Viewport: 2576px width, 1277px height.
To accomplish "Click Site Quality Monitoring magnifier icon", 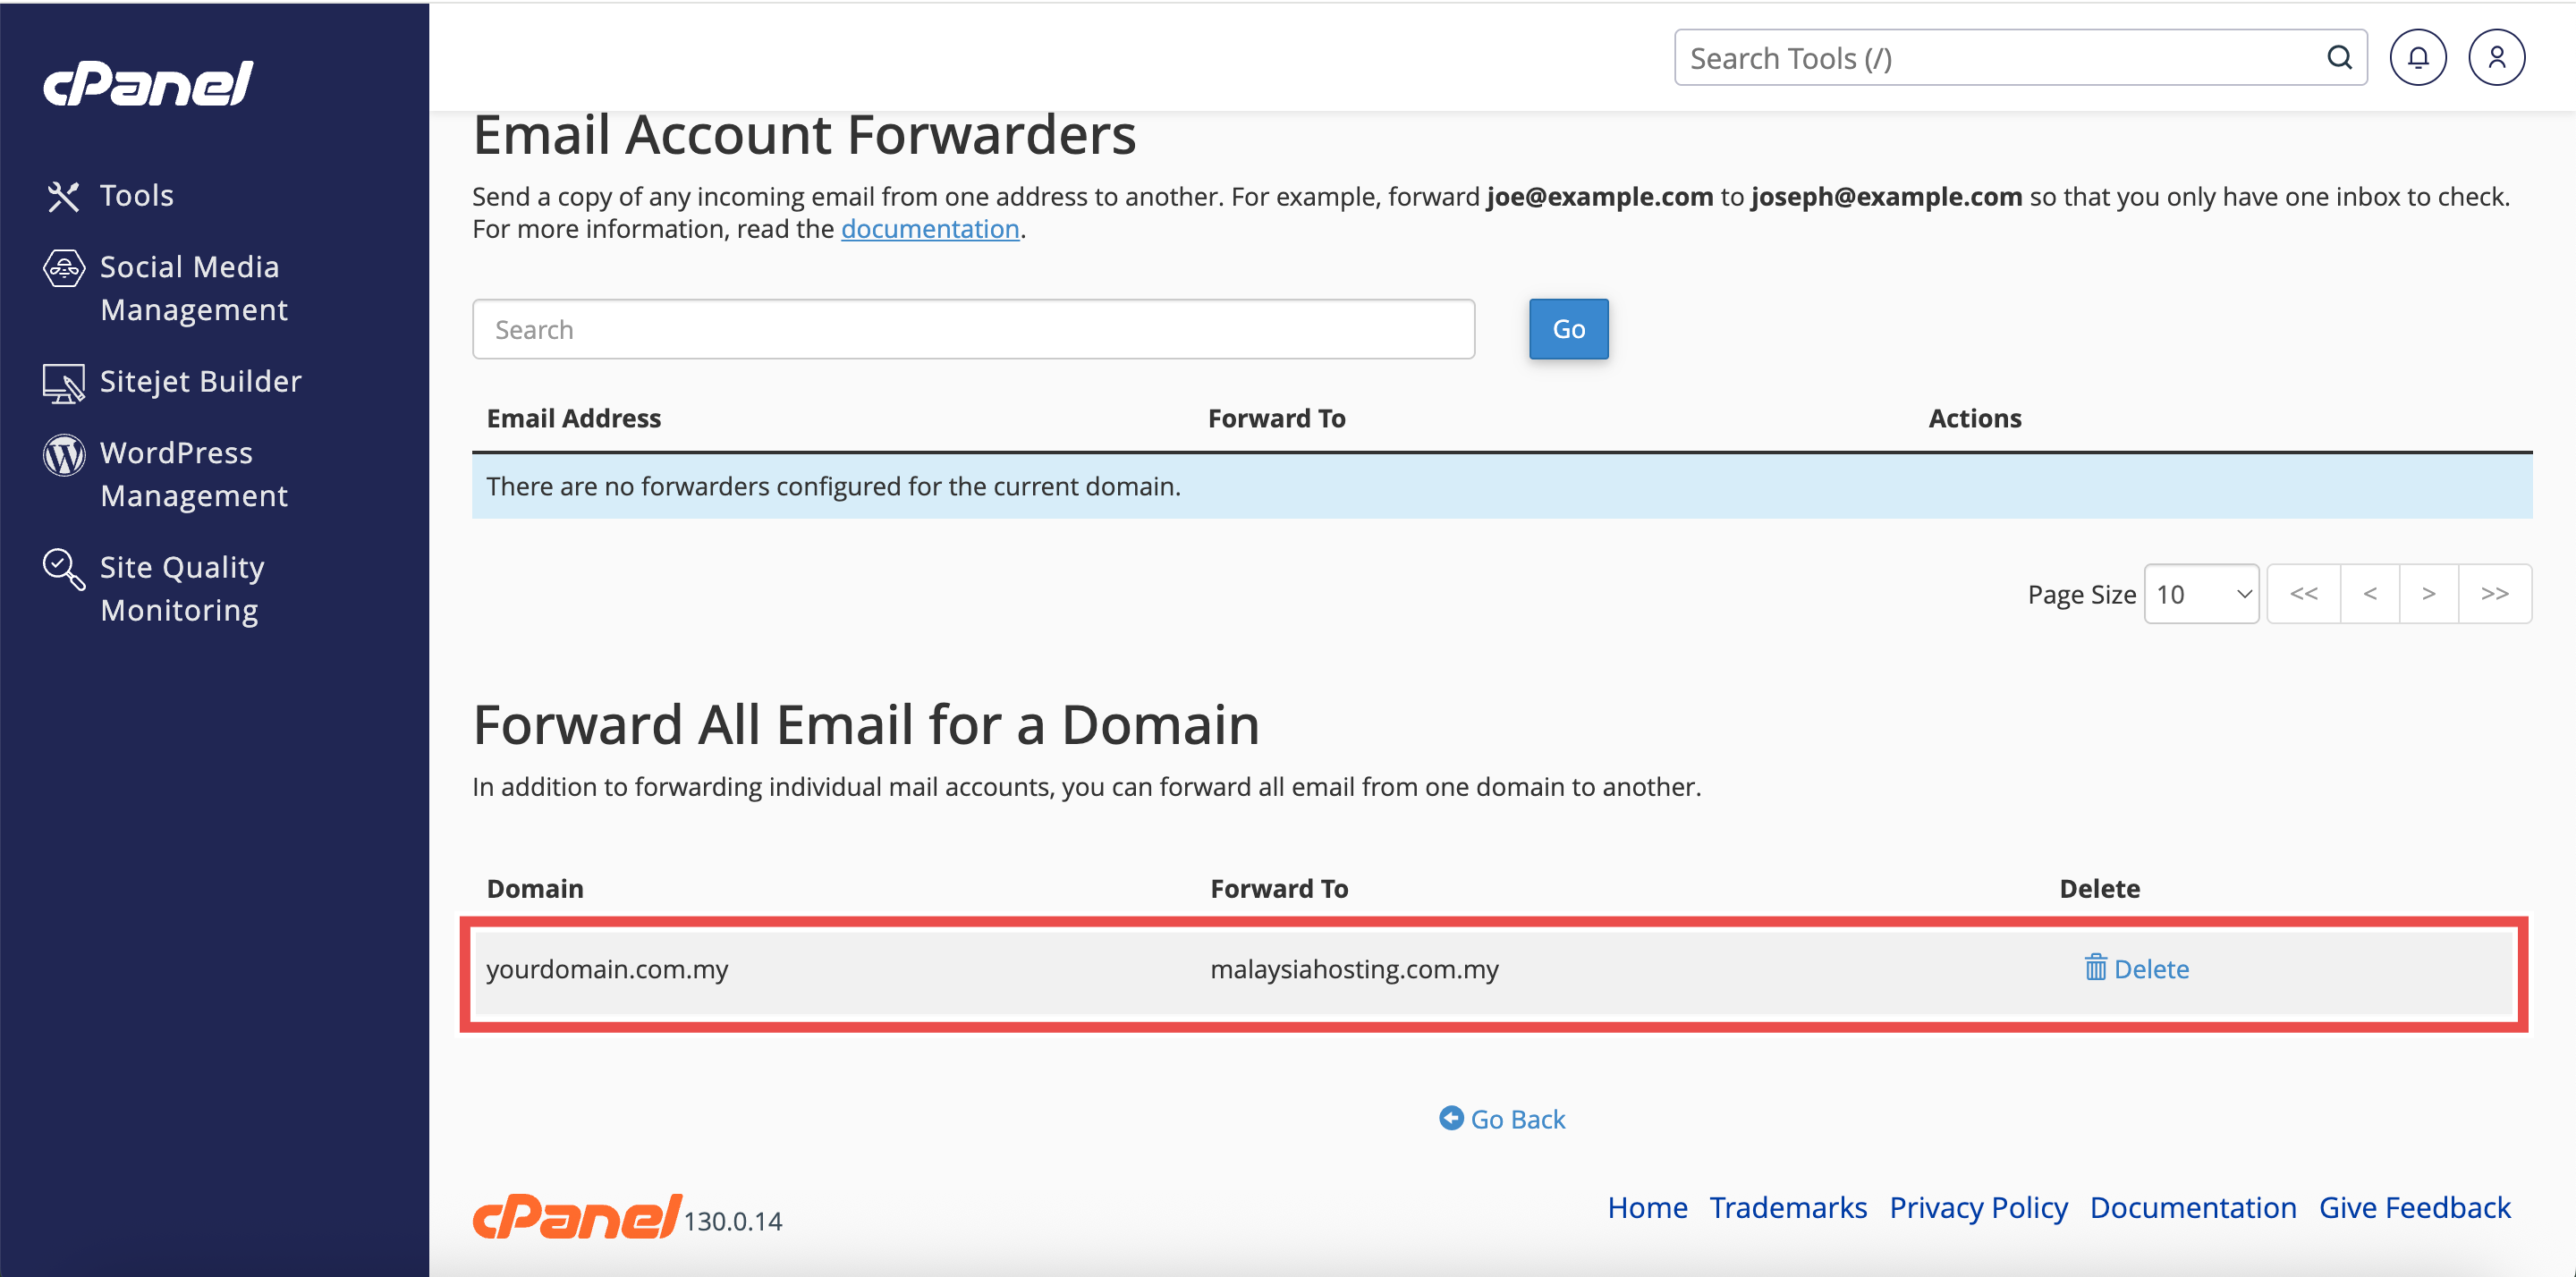I will [63, 569].
